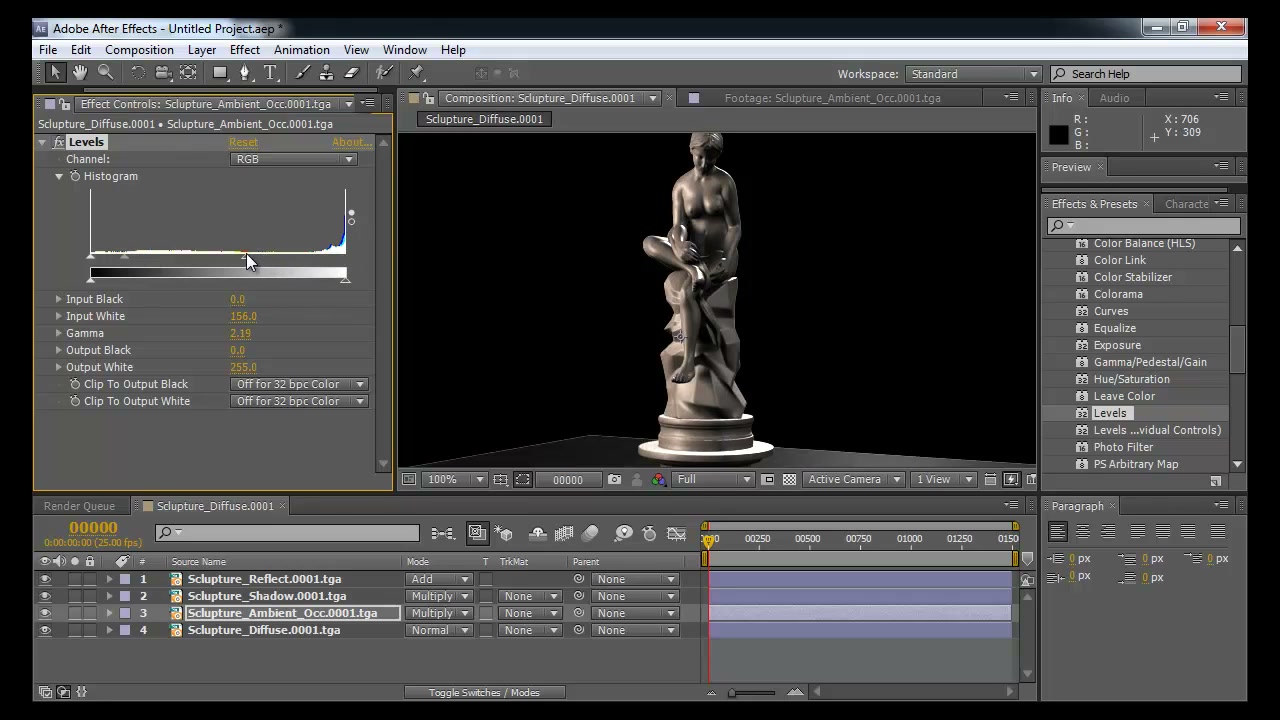Expand the Gamma property
The width and height of the screenshot is (1280, 720).
point(58,333)
